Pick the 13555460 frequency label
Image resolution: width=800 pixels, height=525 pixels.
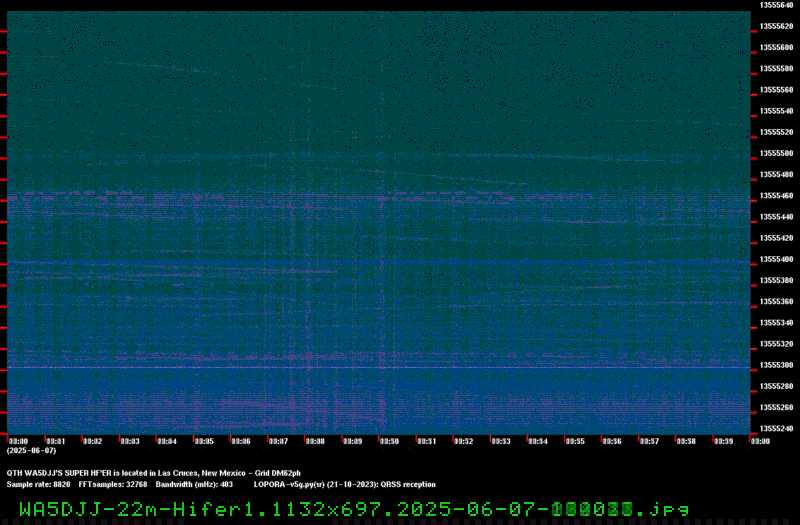777,195
